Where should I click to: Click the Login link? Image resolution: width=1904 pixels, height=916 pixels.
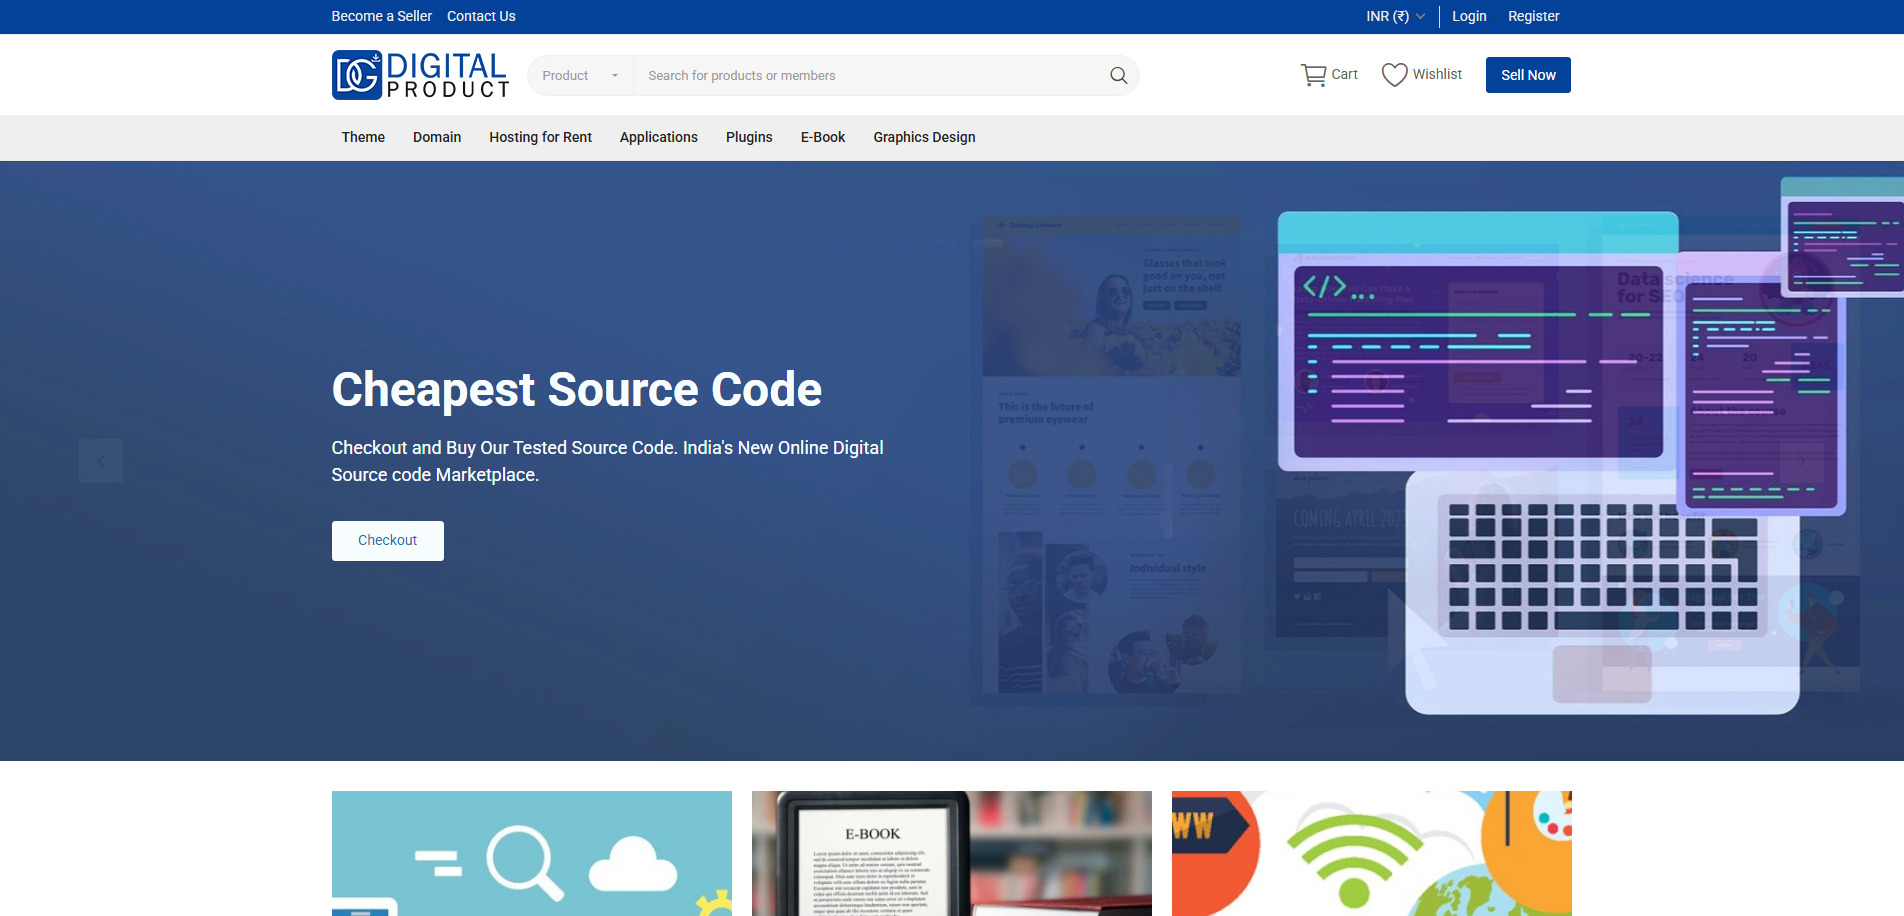[1469, 16]
